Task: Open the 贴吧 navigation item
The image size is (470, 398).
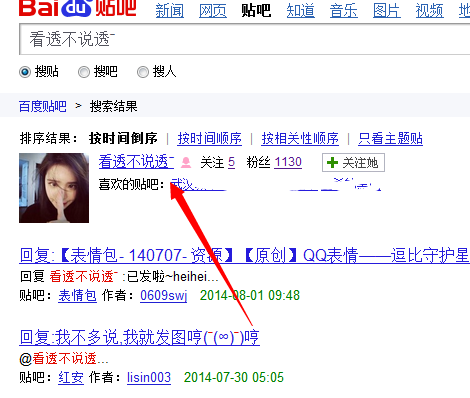Action: (256, 11)
